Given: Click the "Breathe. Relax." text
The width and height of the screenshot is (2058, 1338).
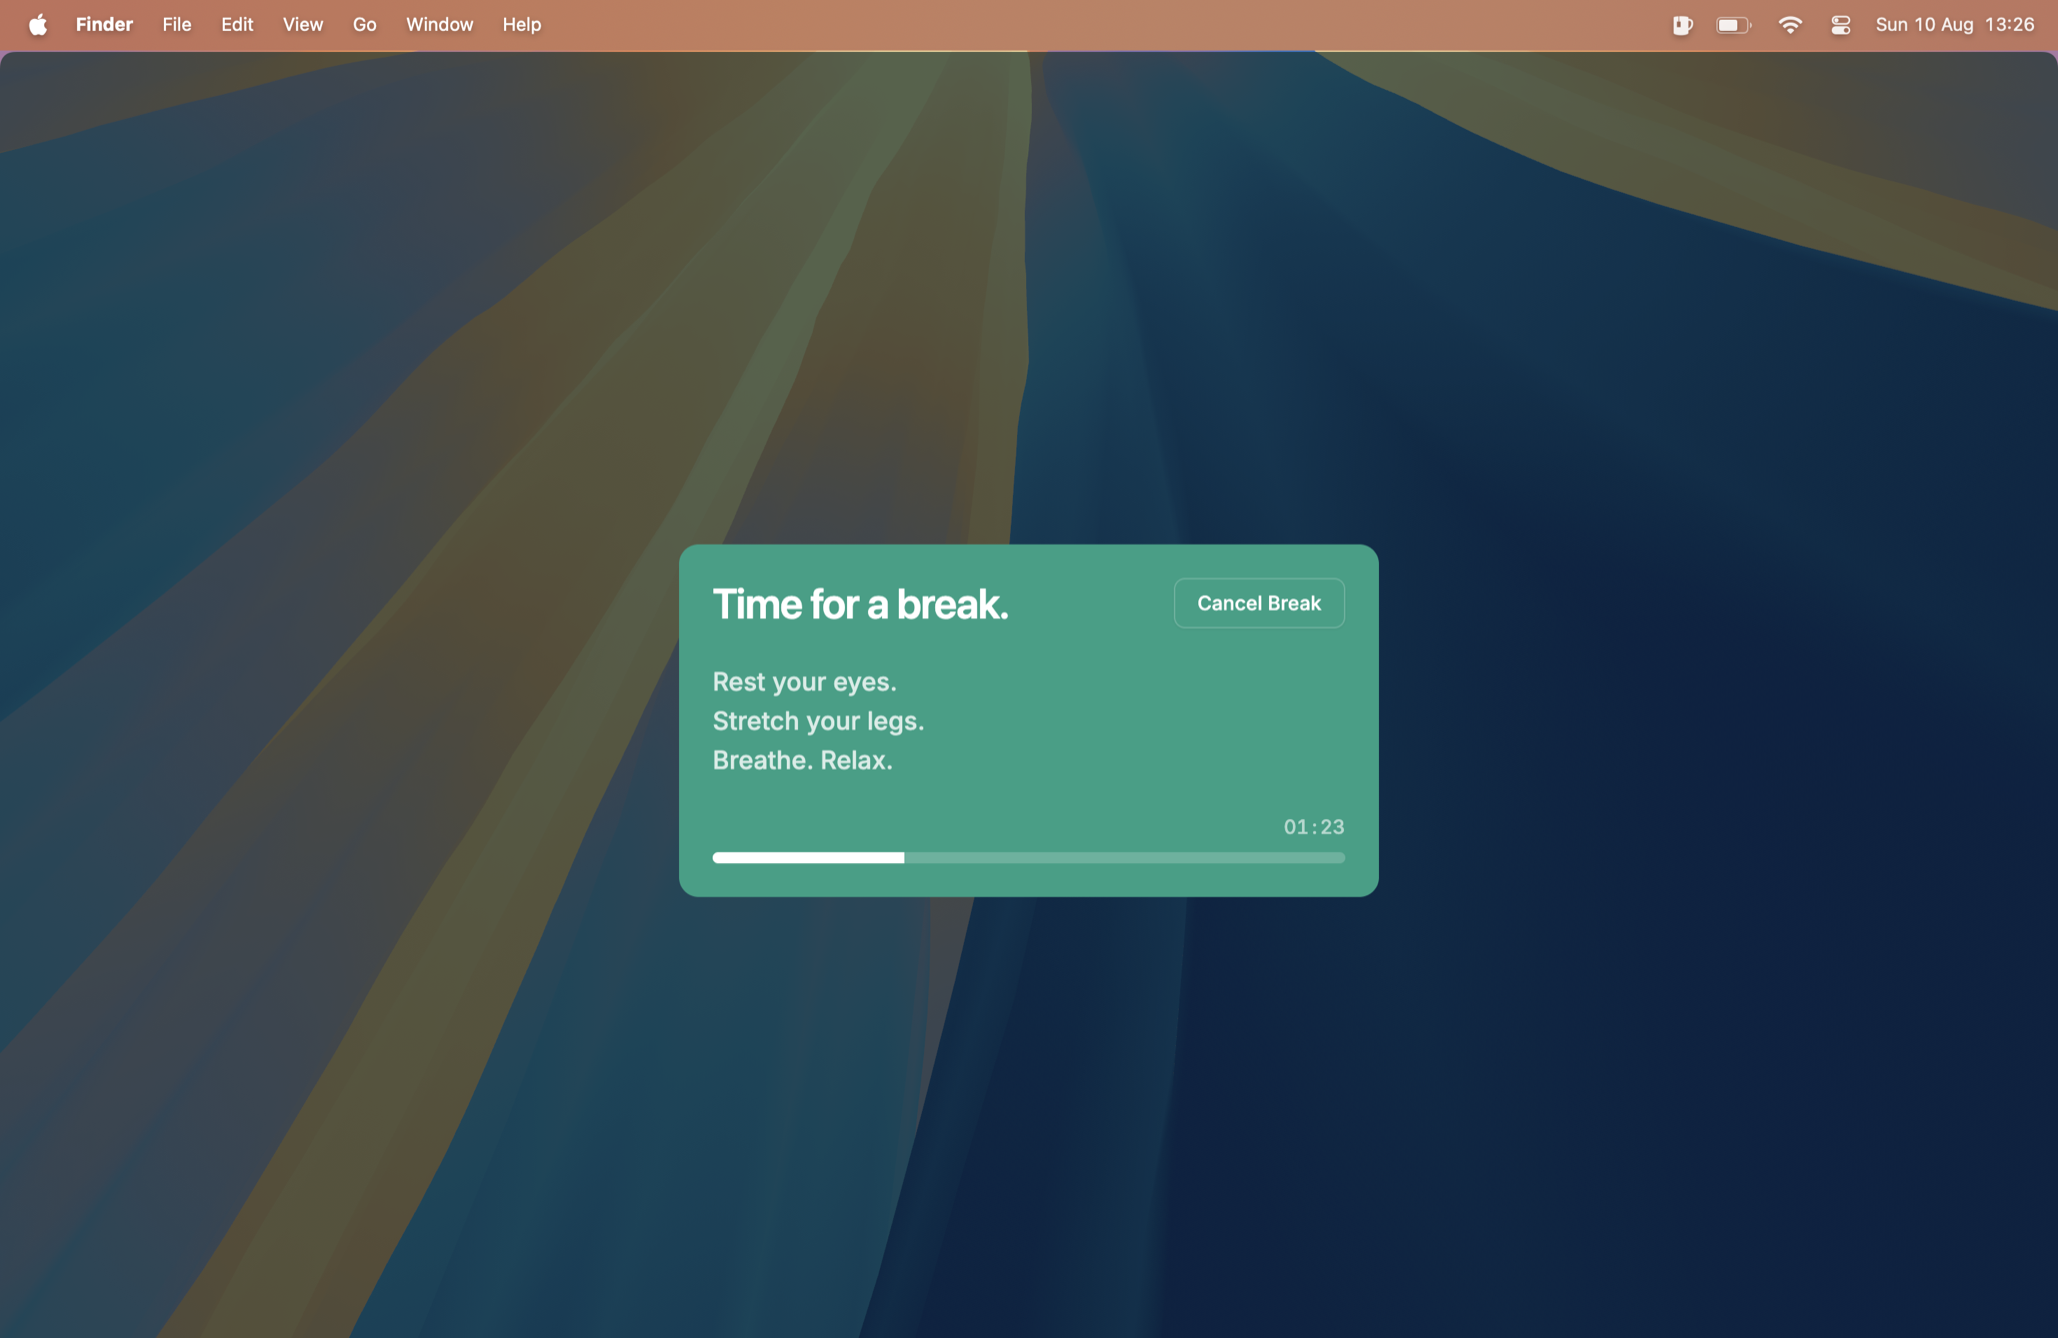Looking at the screenshot, I should pos(802,760).
